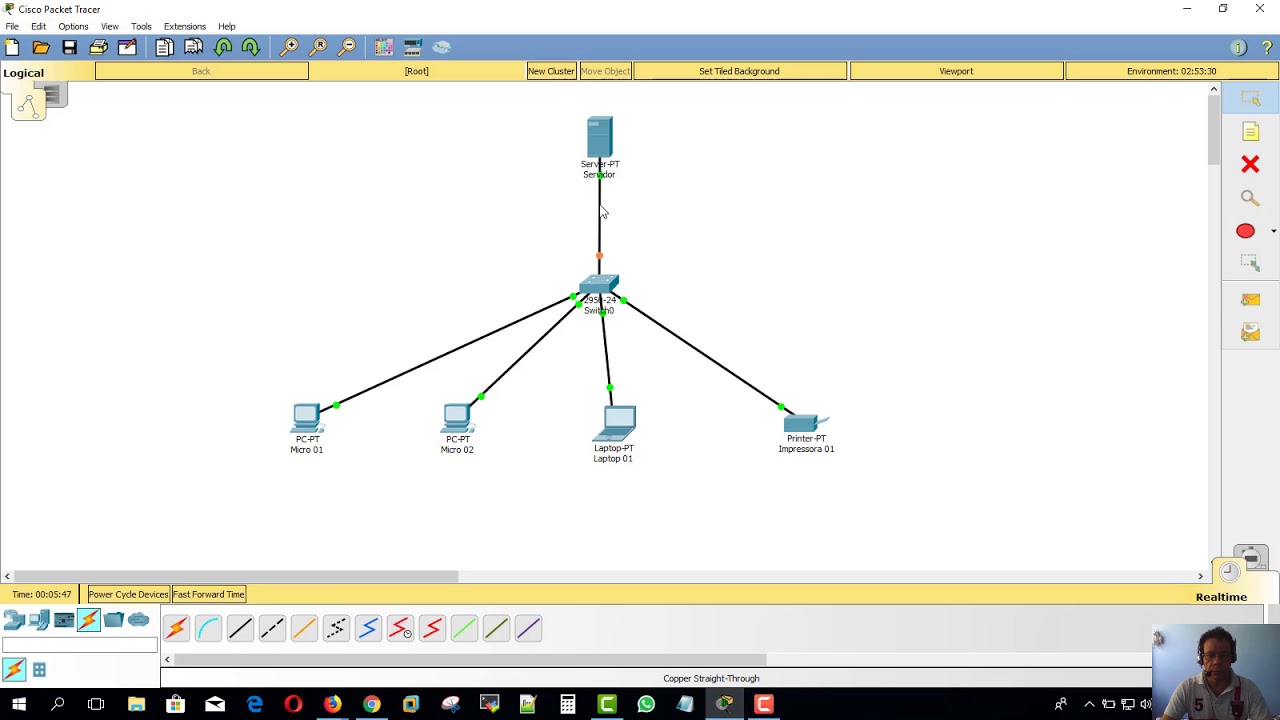
Task: Select the red ellipse drawing tool
Action: pos(1245,231)
